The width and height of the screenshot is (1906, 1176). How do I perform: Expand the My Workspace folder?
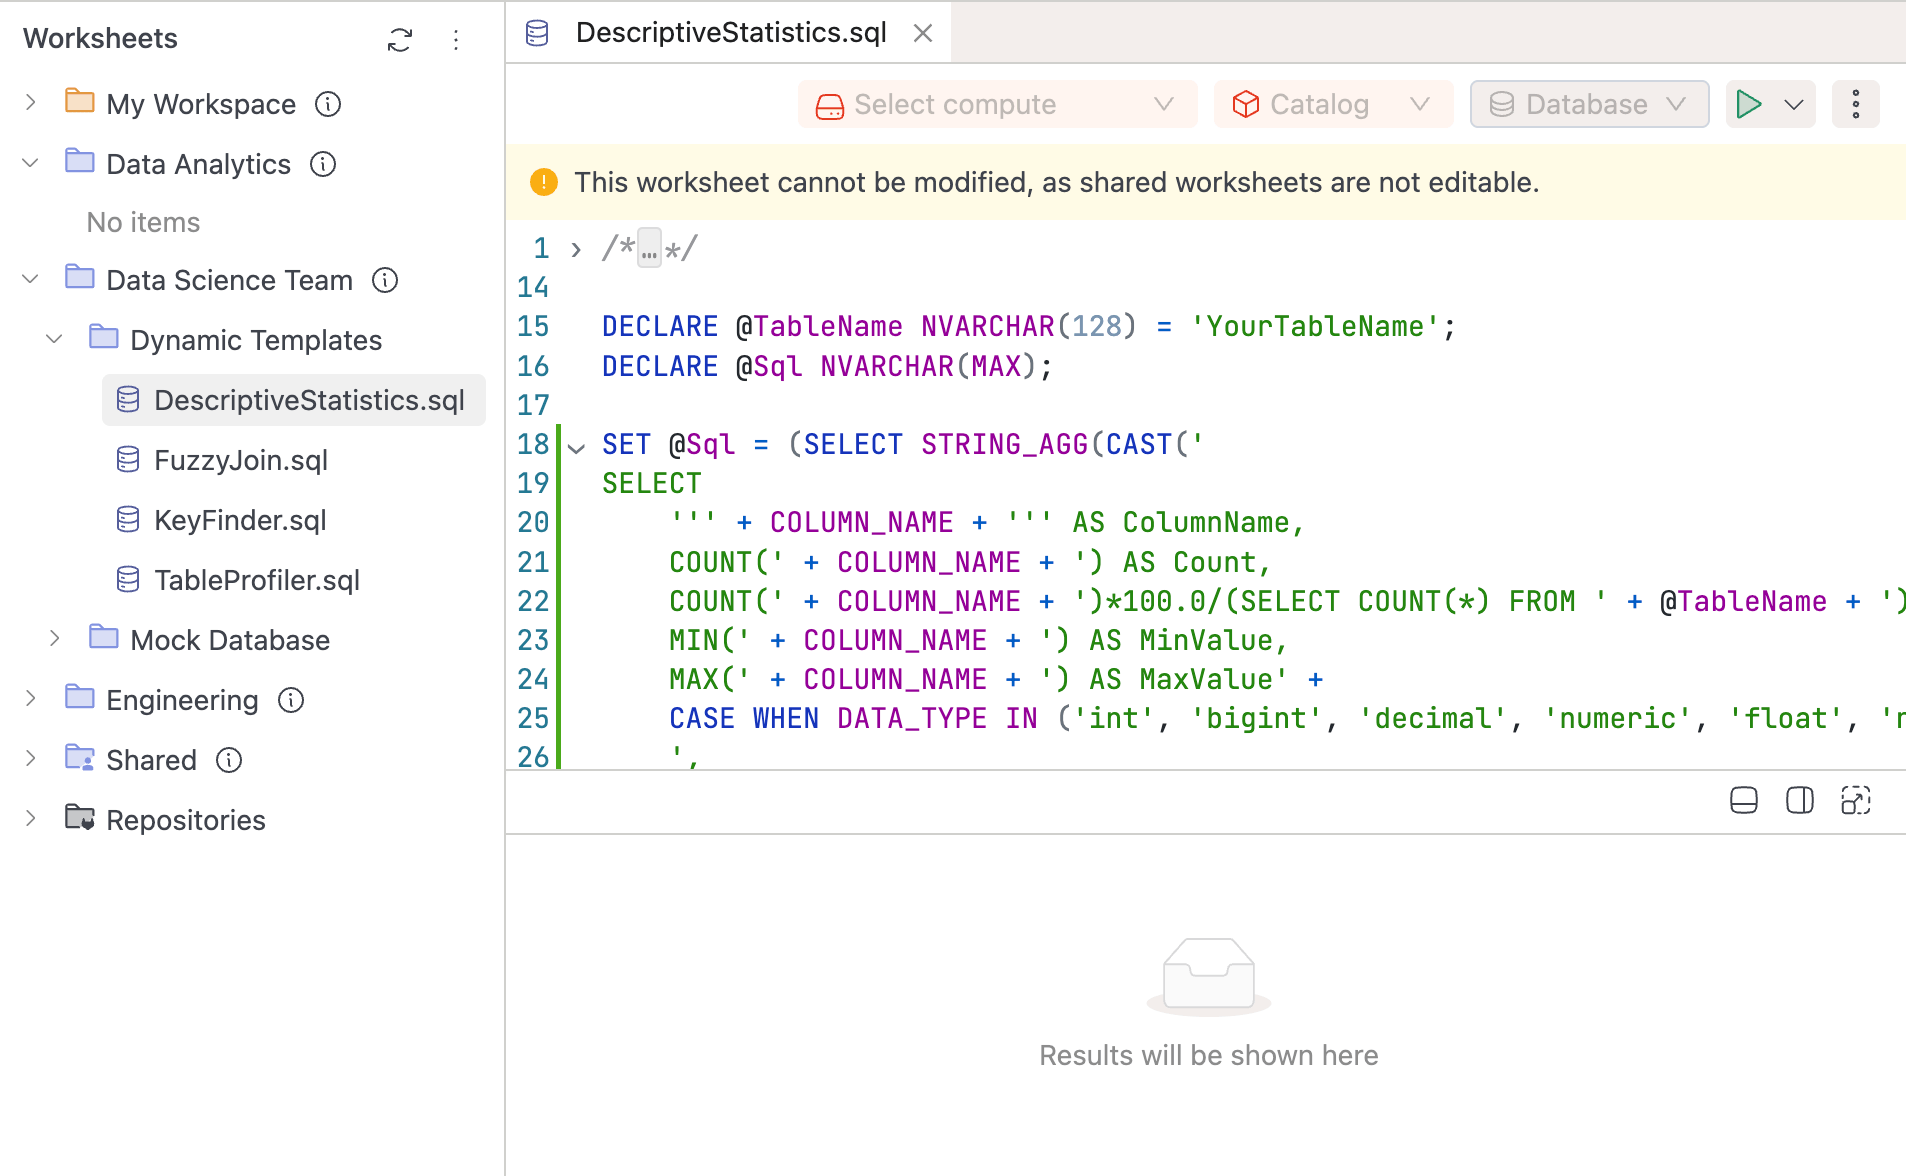[31, 103]
